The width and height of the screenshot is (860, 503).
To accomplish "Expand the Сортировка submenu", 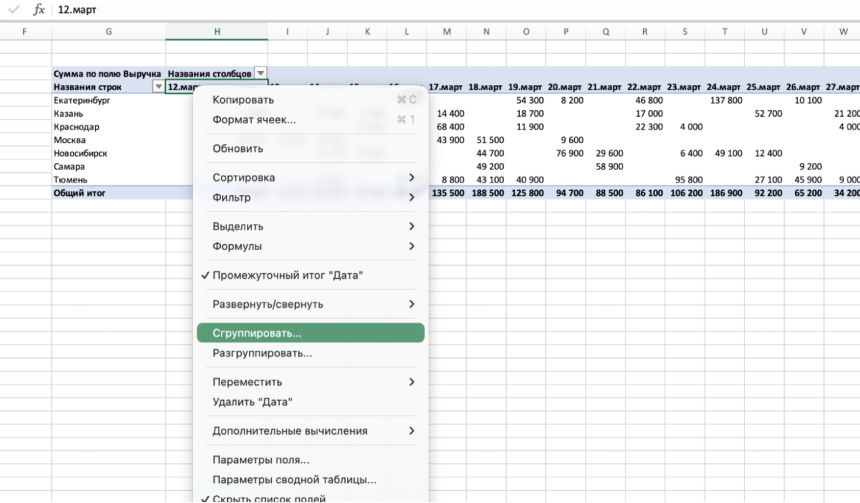I will [x=310, y=178].
